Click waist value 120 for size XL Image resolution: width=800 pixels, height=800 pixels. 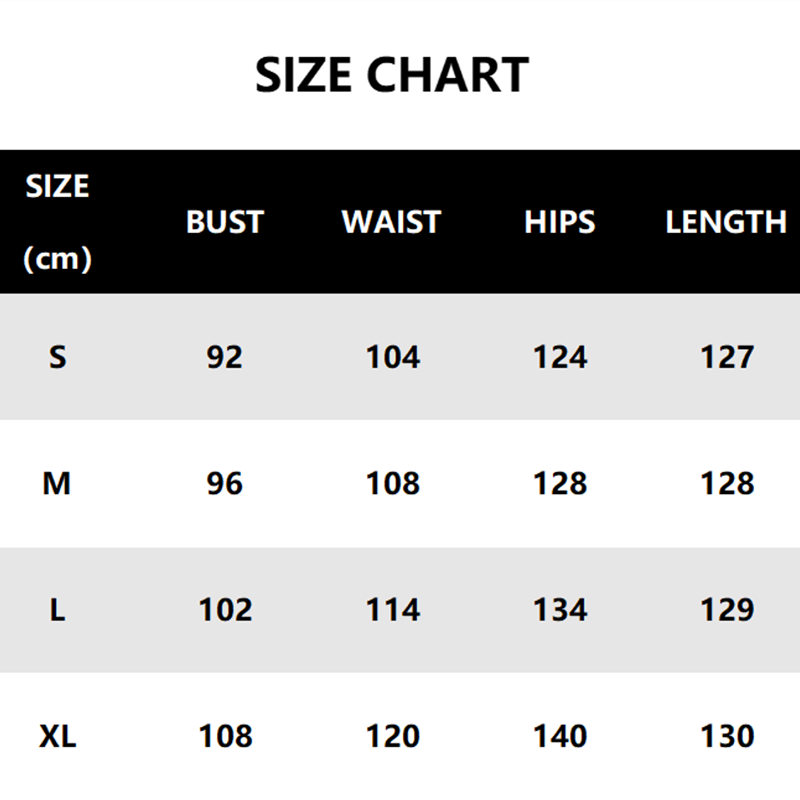(x=392, y=737)
